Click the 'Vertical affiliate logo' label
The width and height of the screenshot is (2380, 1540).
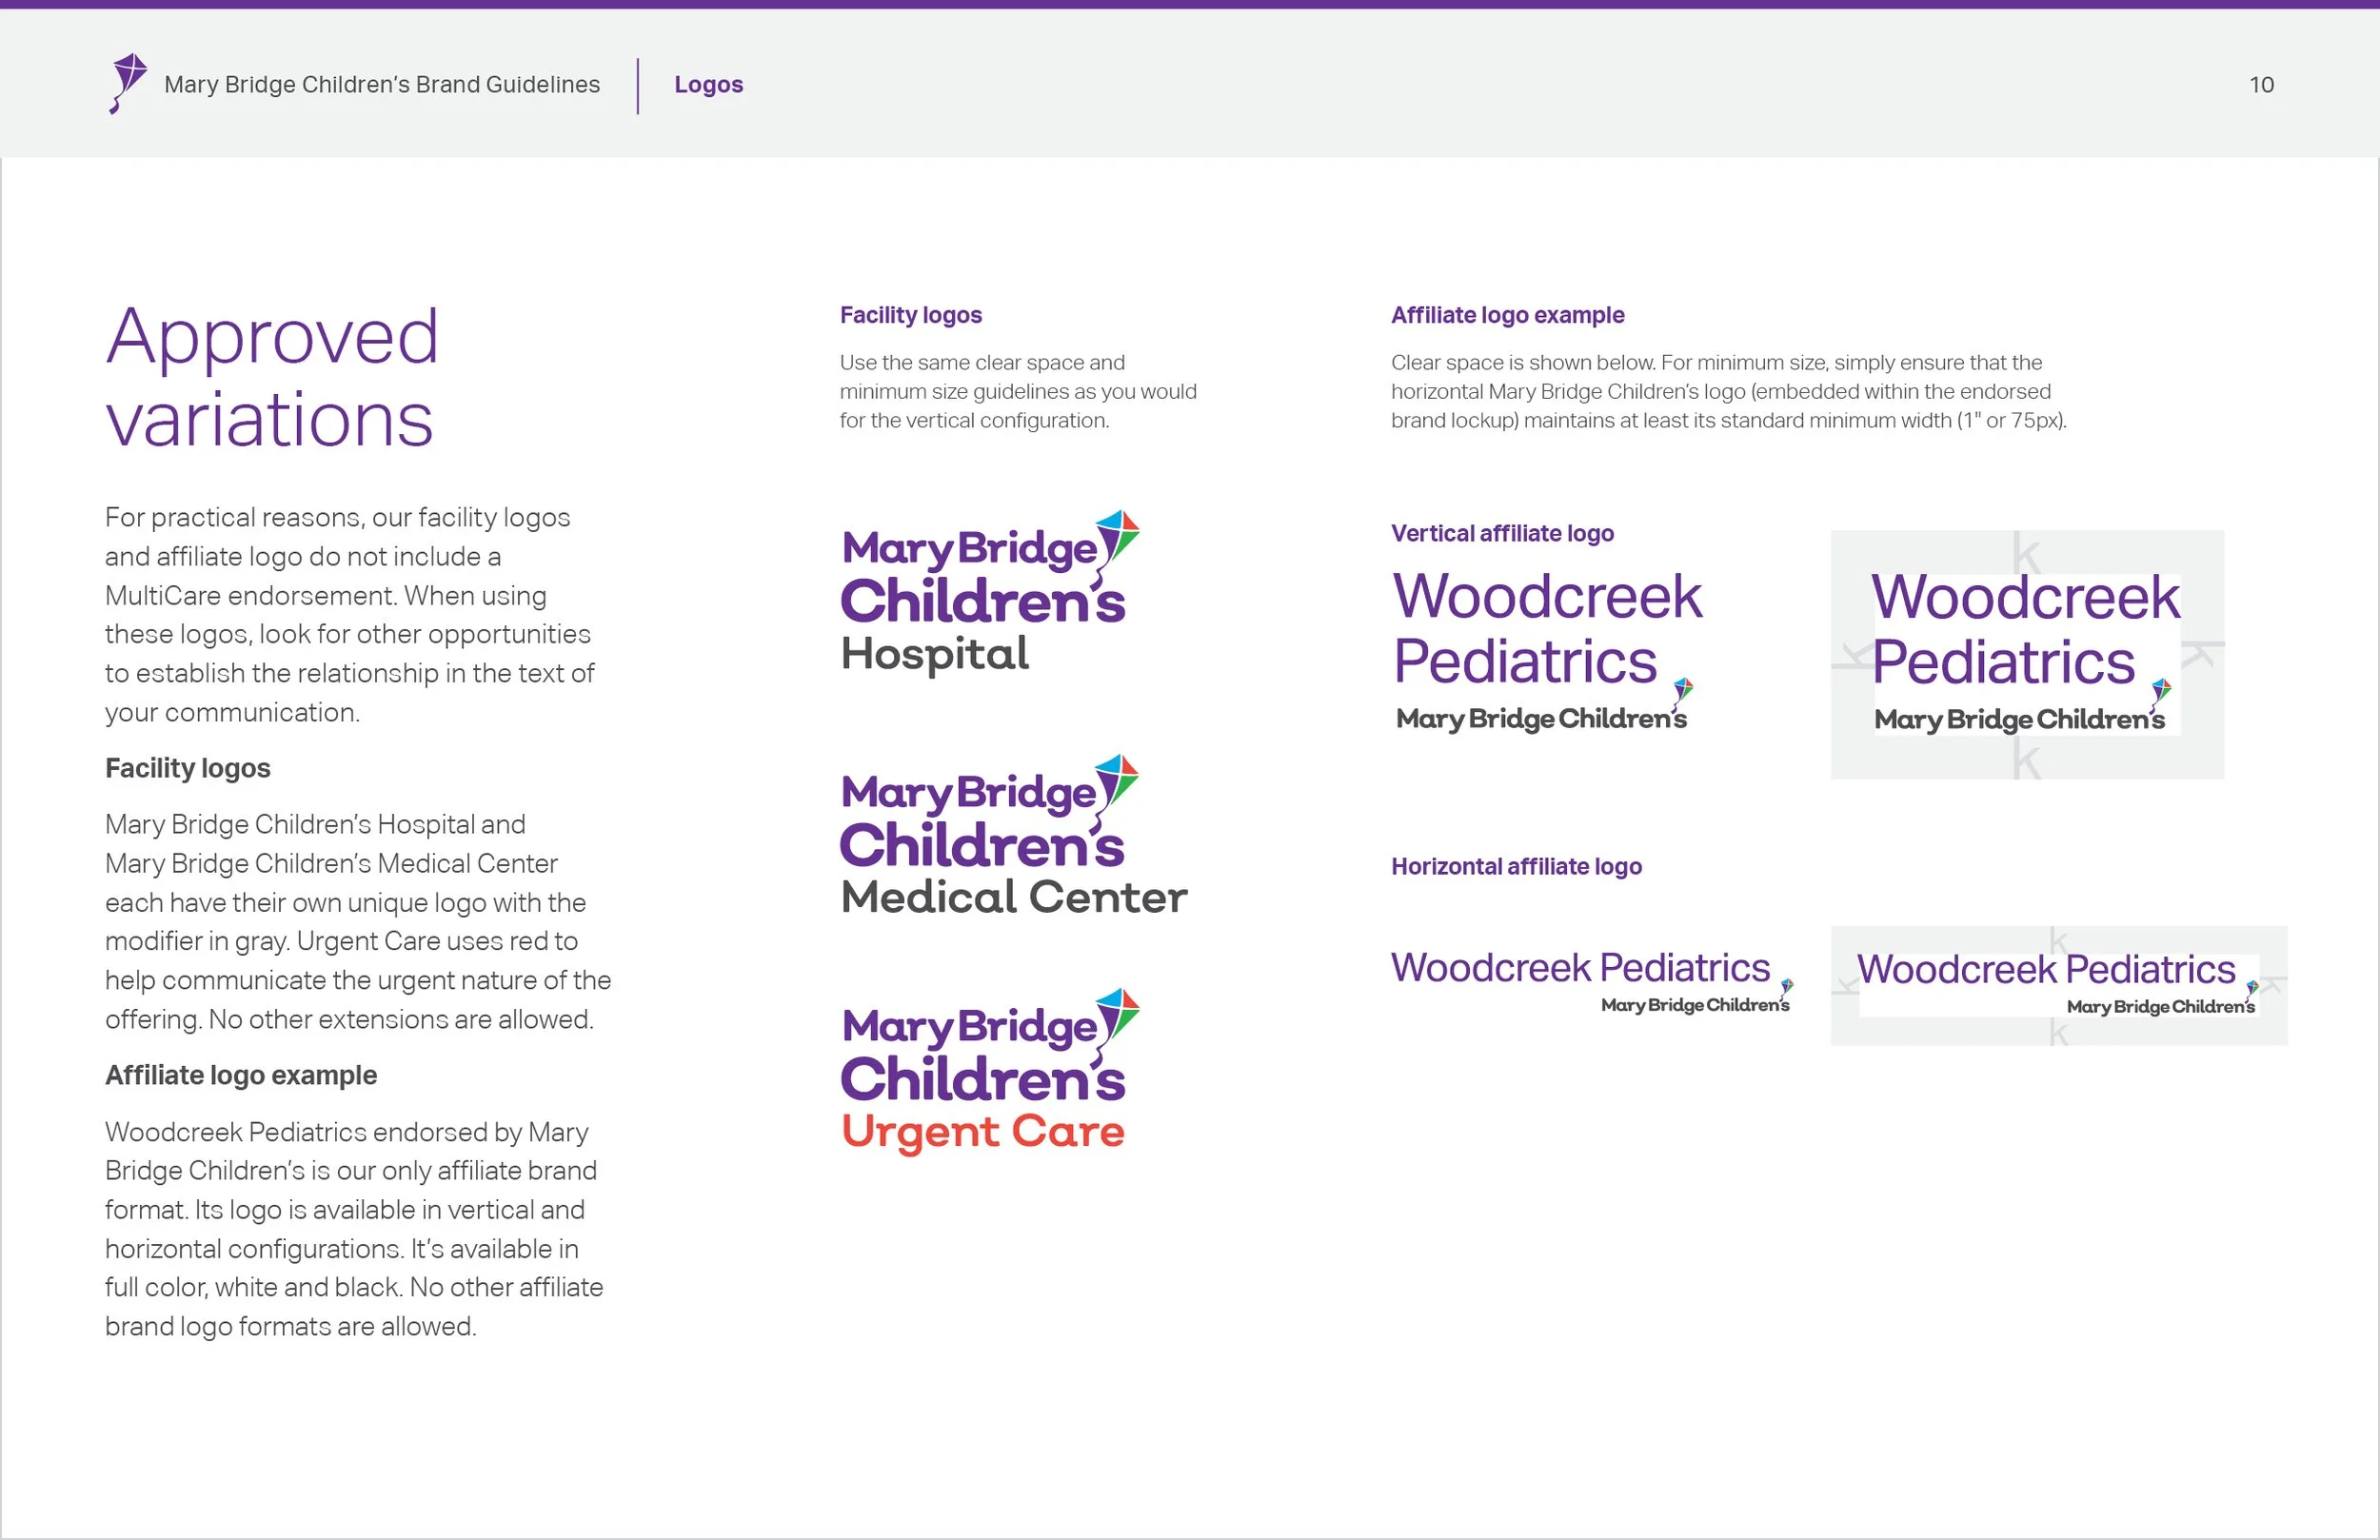1502,533
